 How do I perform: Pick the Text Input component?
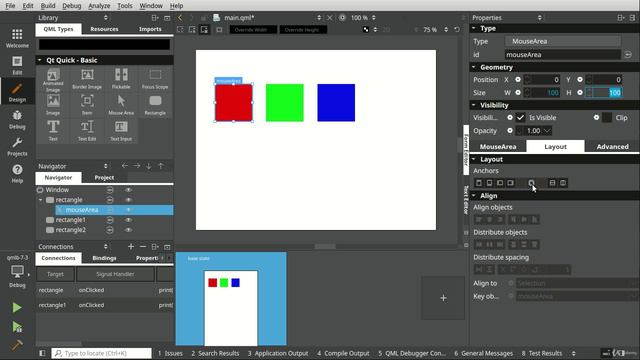(121, 131)
